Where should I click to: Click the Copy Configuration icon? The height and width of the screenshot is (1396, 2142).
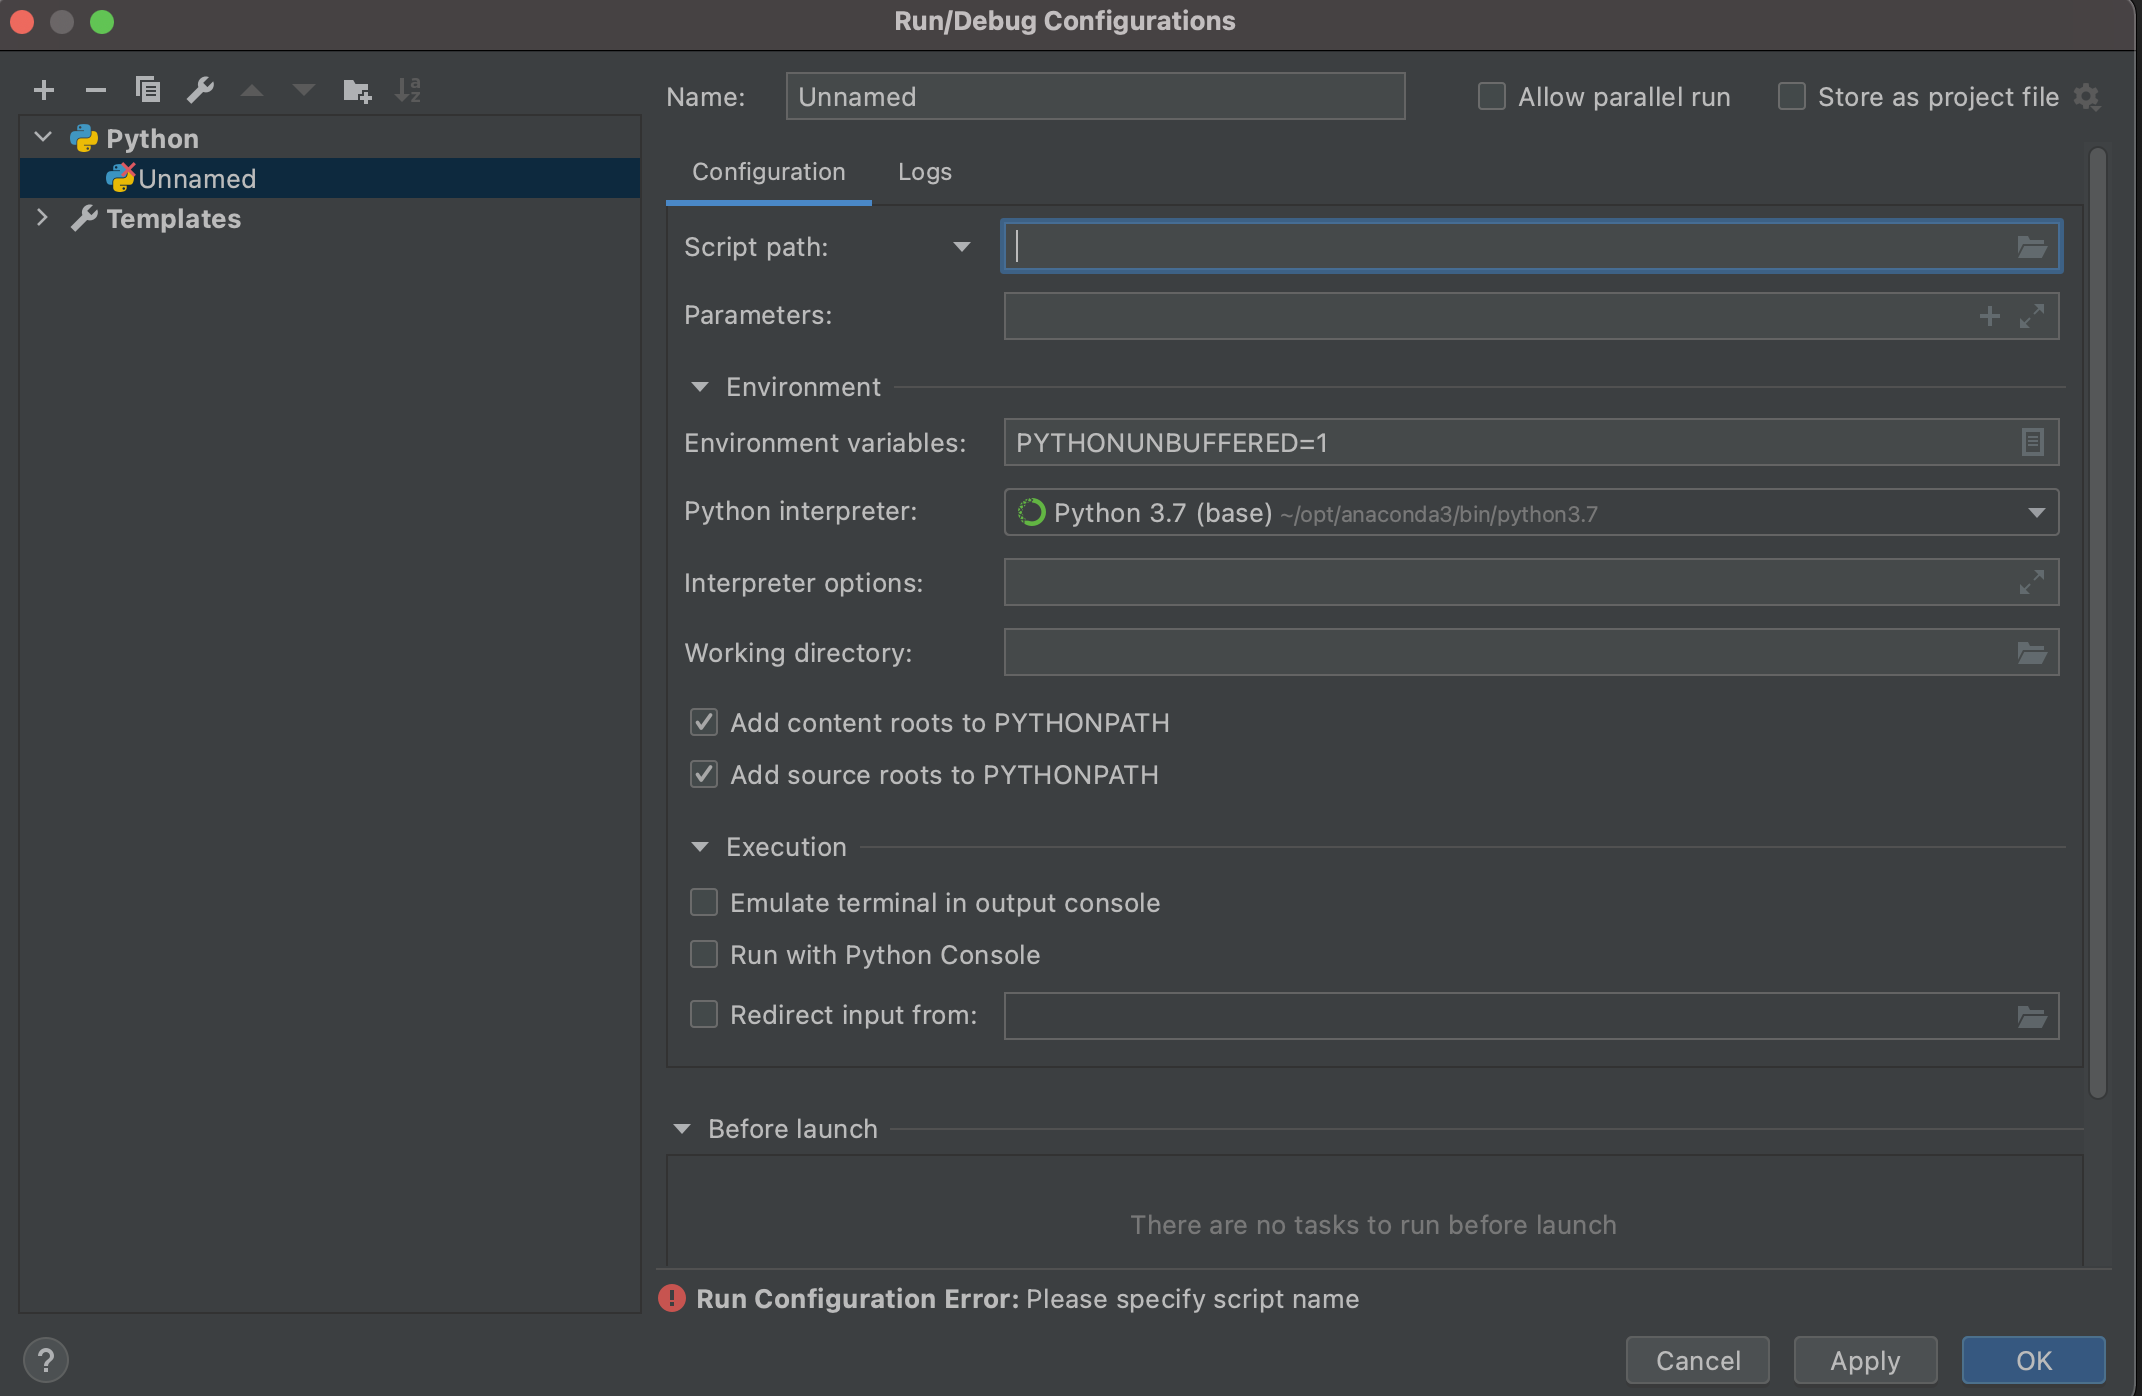148,91
